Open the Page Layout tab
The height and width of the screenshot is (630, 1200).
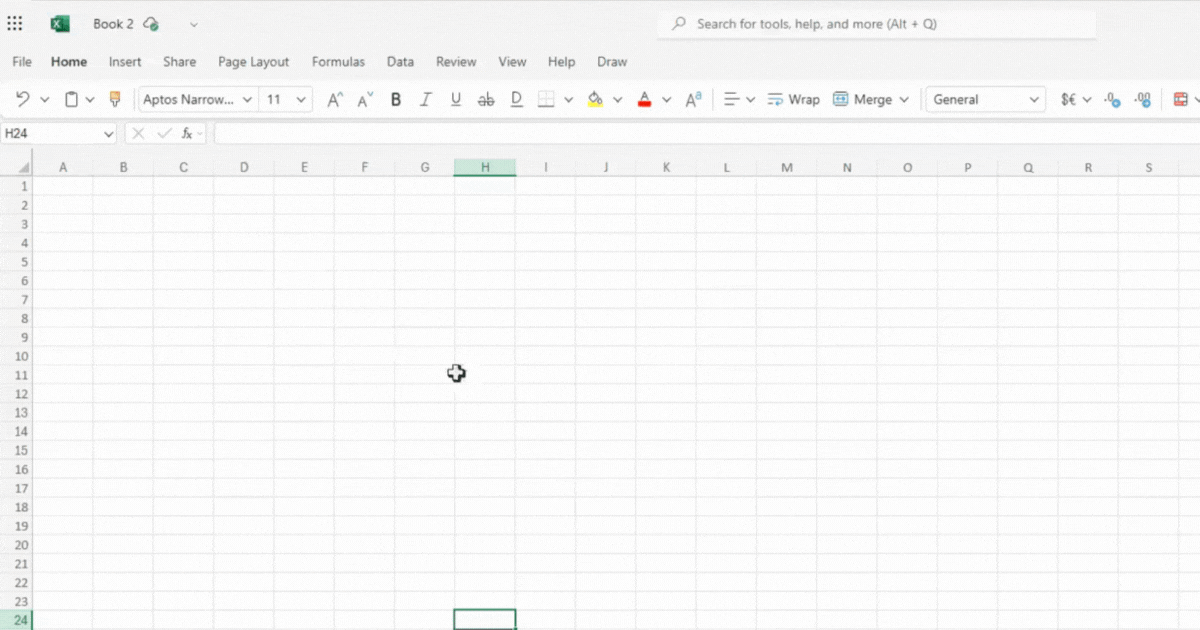tap(254, 62)
